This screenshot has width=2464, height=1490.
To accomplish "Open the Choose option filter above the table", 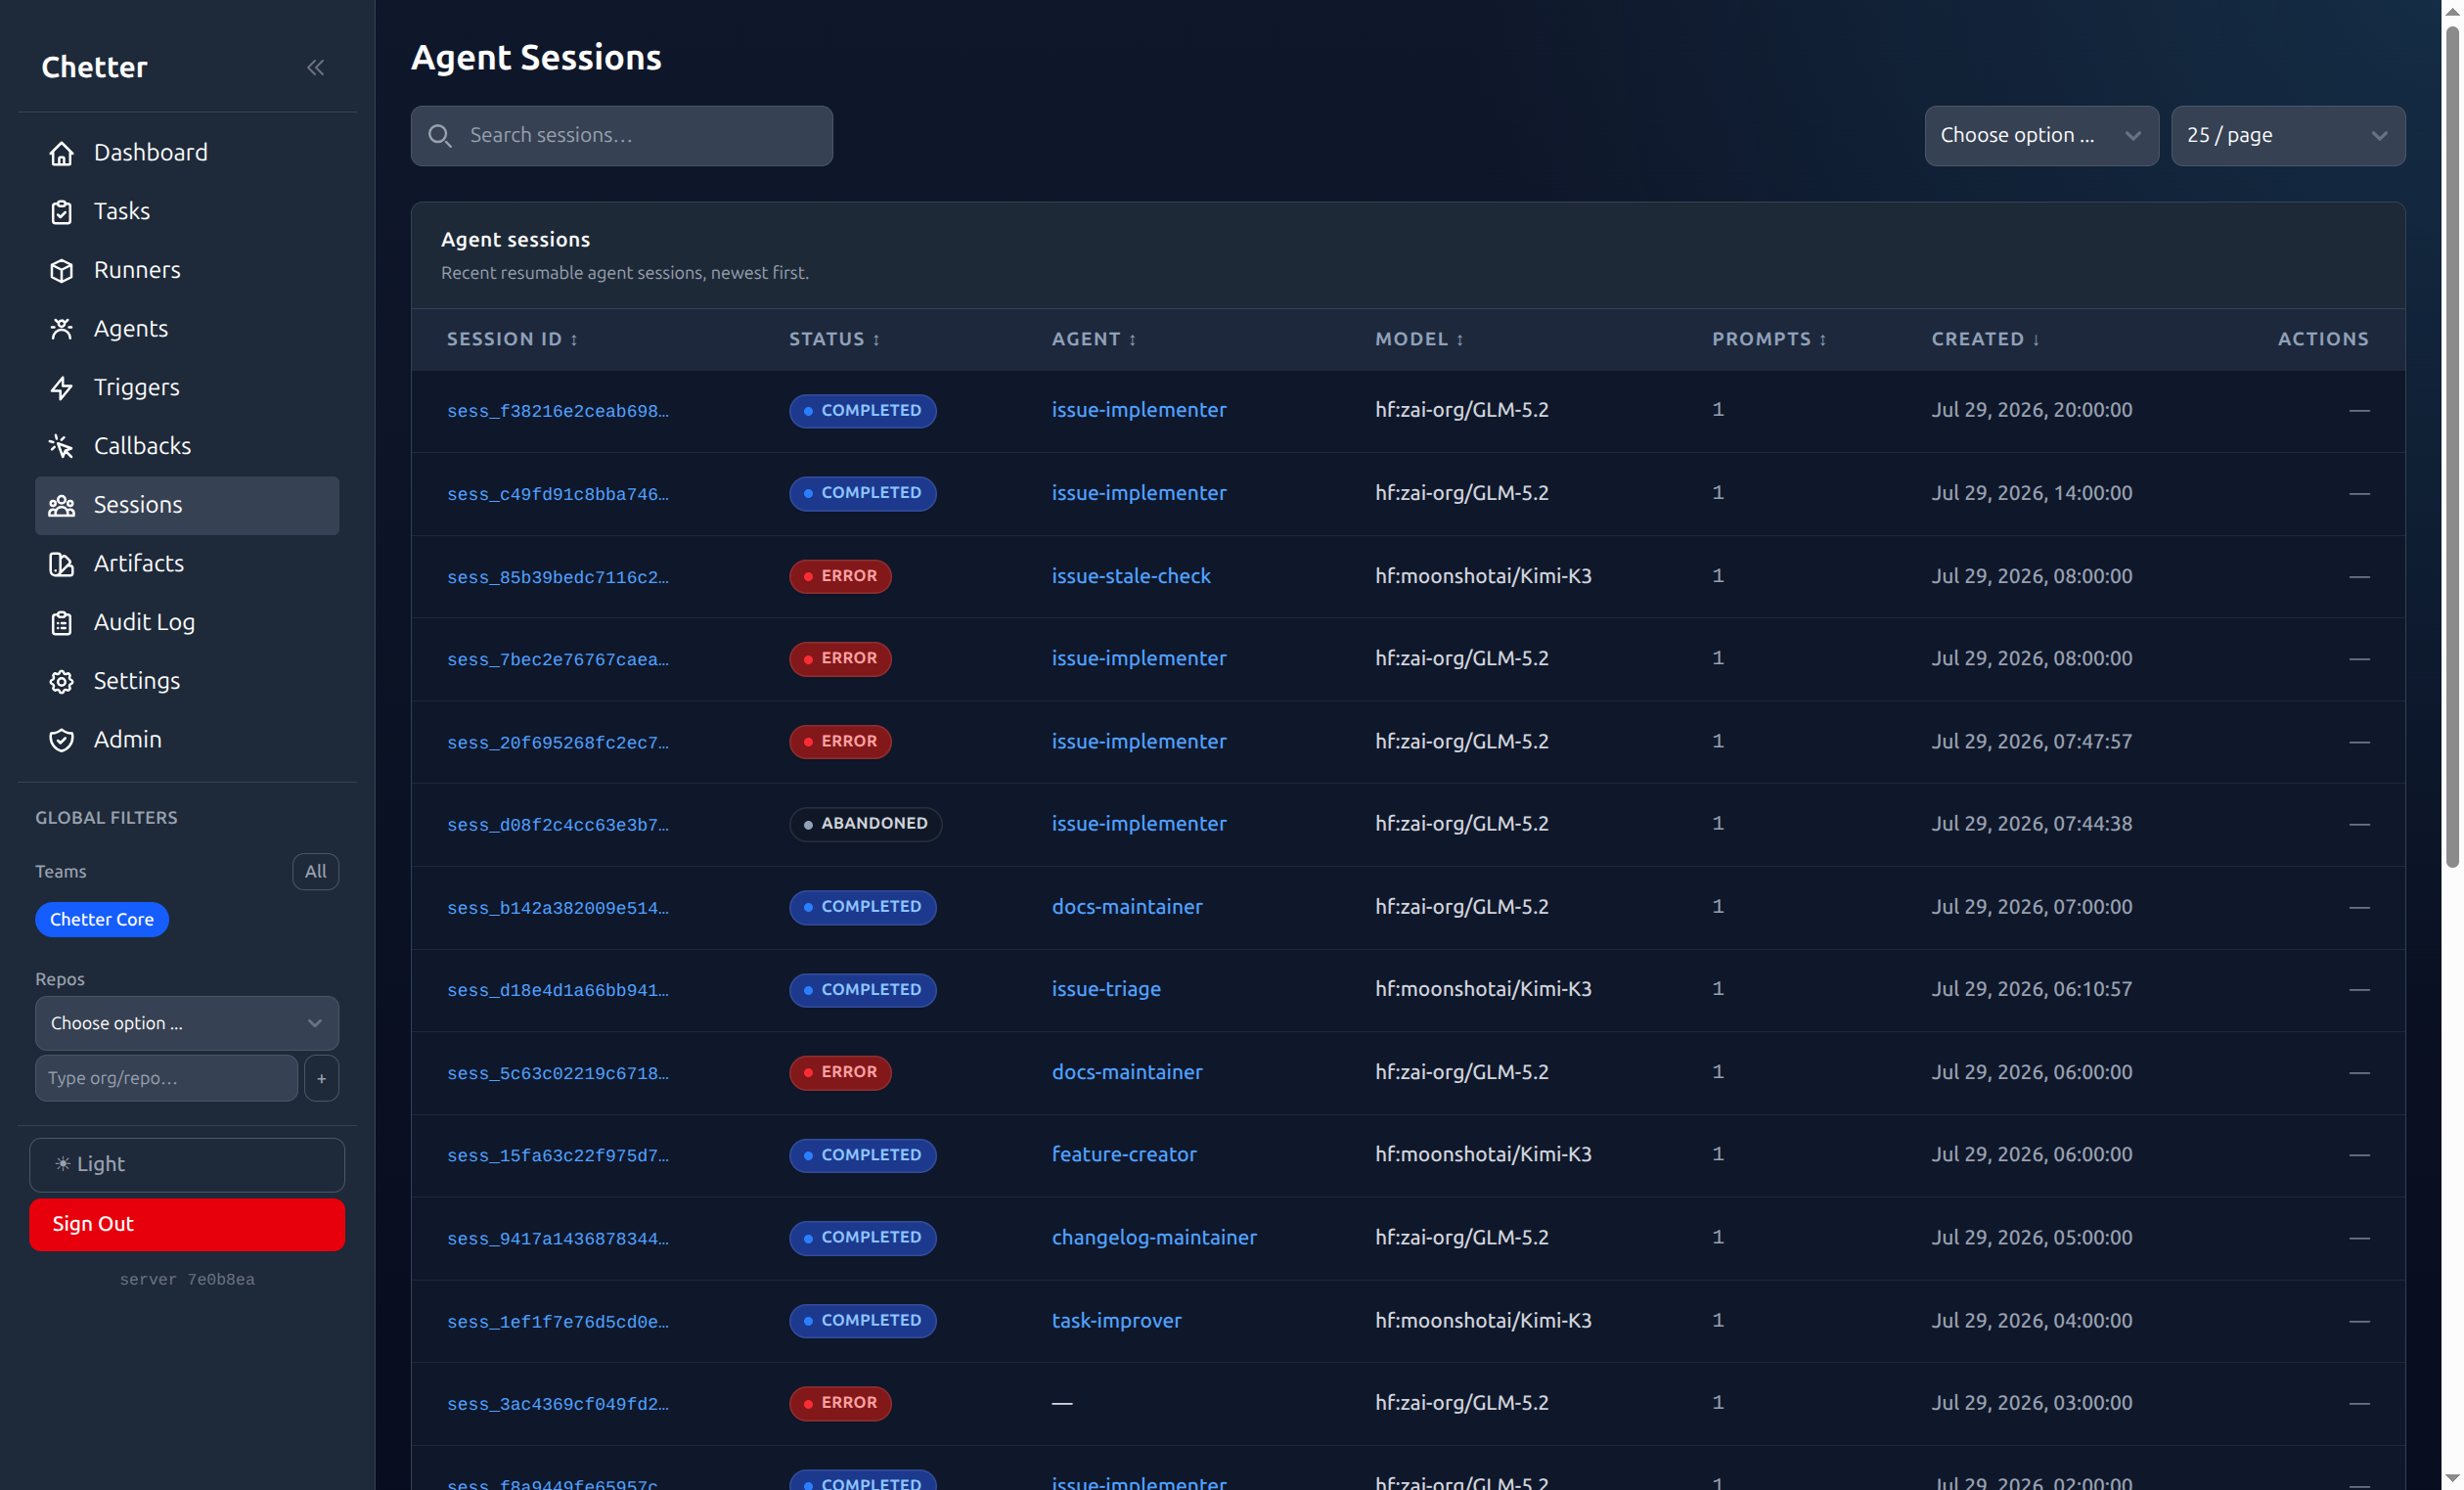I will (x=2041, y=135).
